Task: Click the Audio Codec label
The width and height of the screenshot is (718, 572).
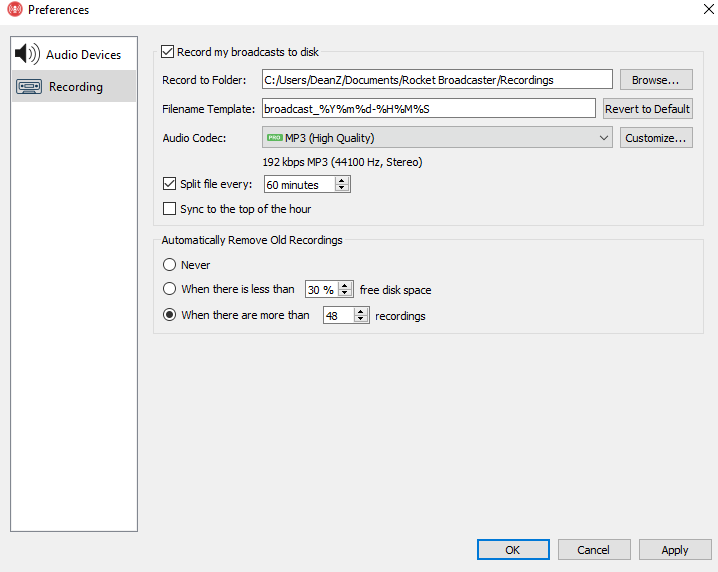Action: click(194, 138)
